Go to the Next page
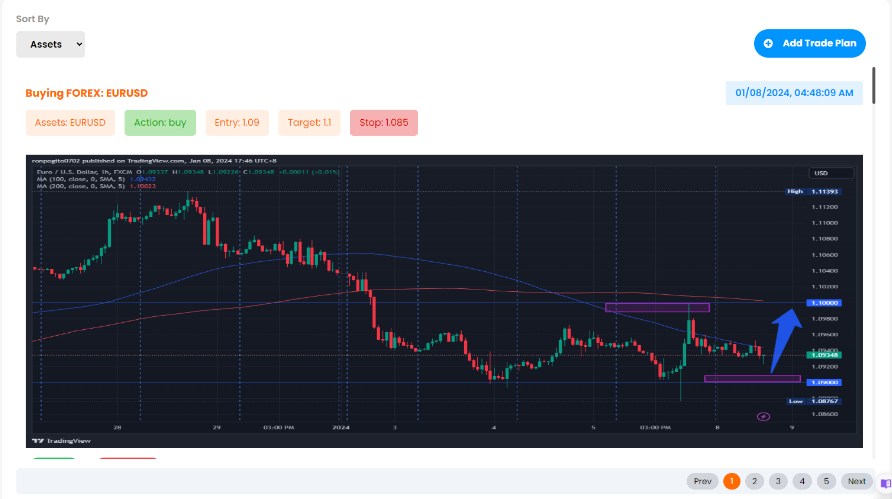Viewport: 892px width, 499px height. pos(855,481)
